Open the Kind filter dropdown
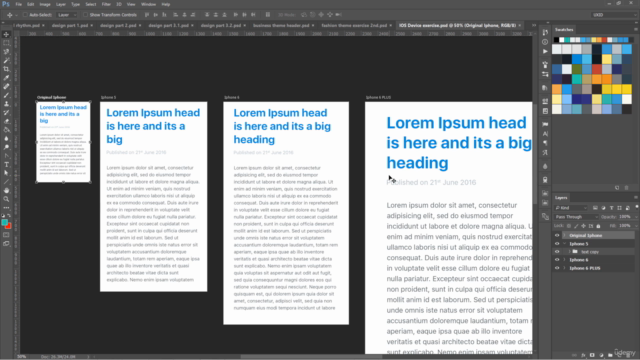Image resolution: width=640 pixels, height=360 pixels. [x=571, y=208]
